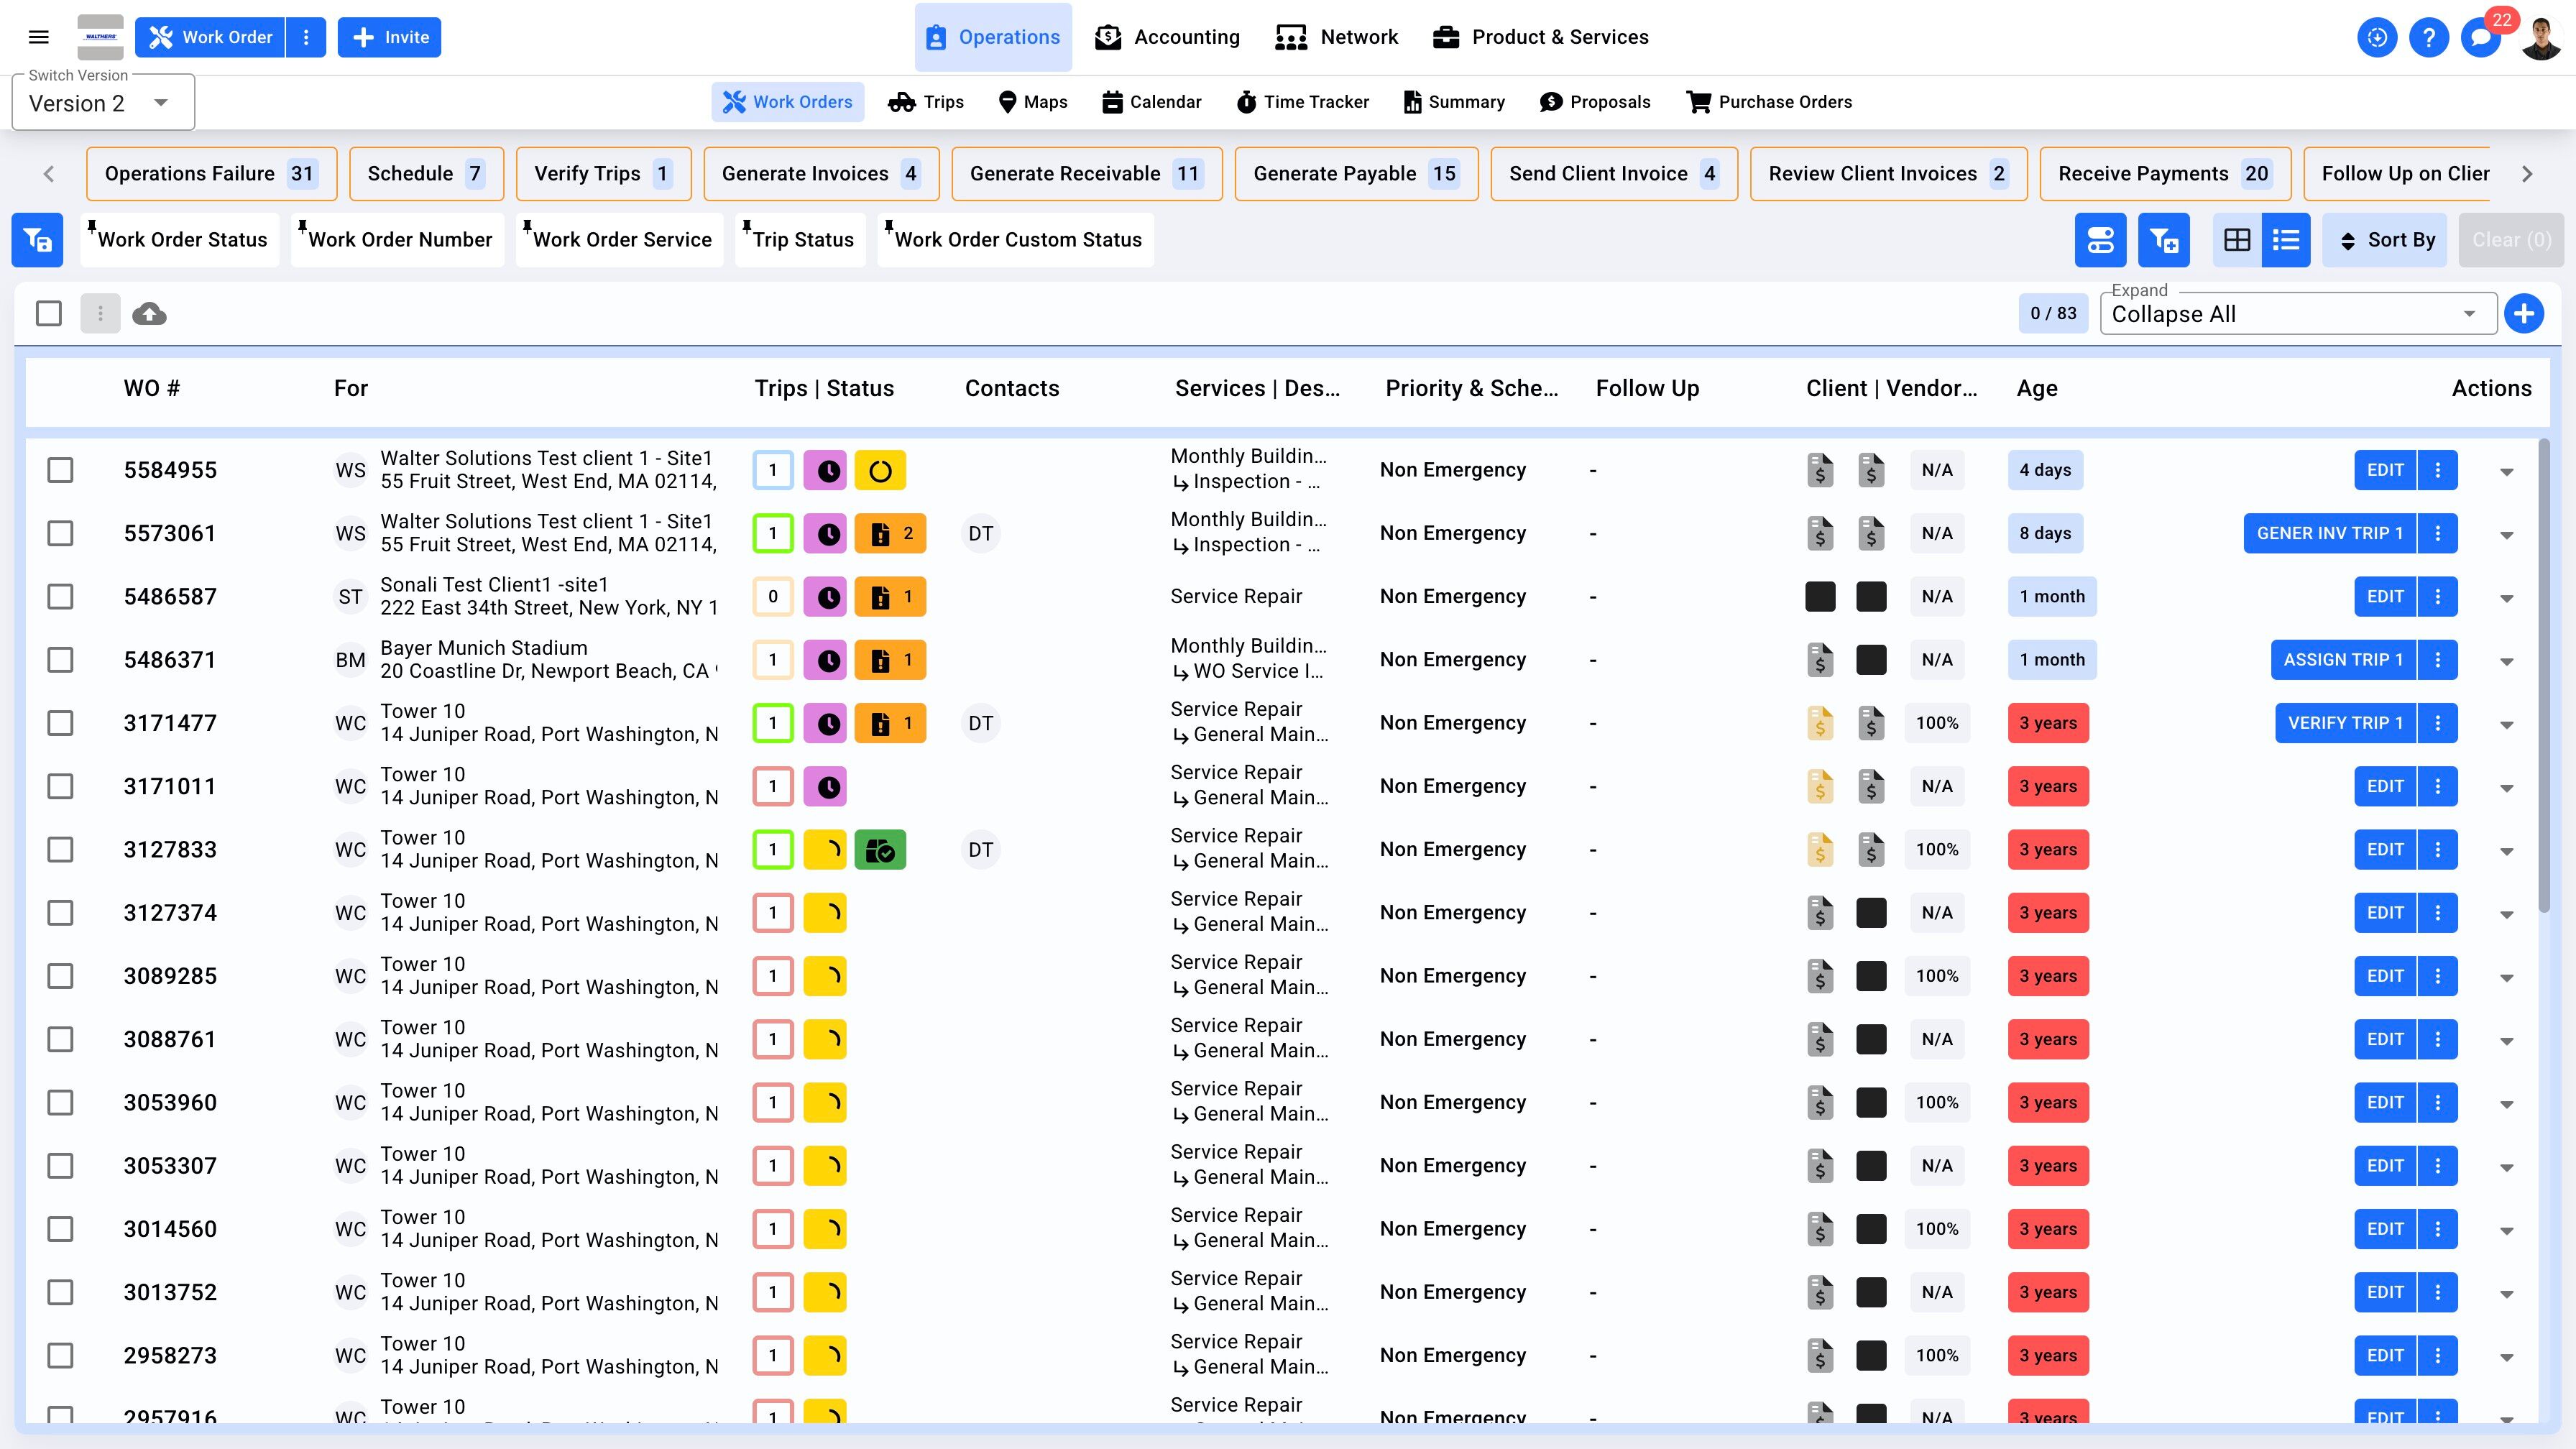
Task: Select the checkbox for work order 3171477
Action: click(x=61, y=723)
